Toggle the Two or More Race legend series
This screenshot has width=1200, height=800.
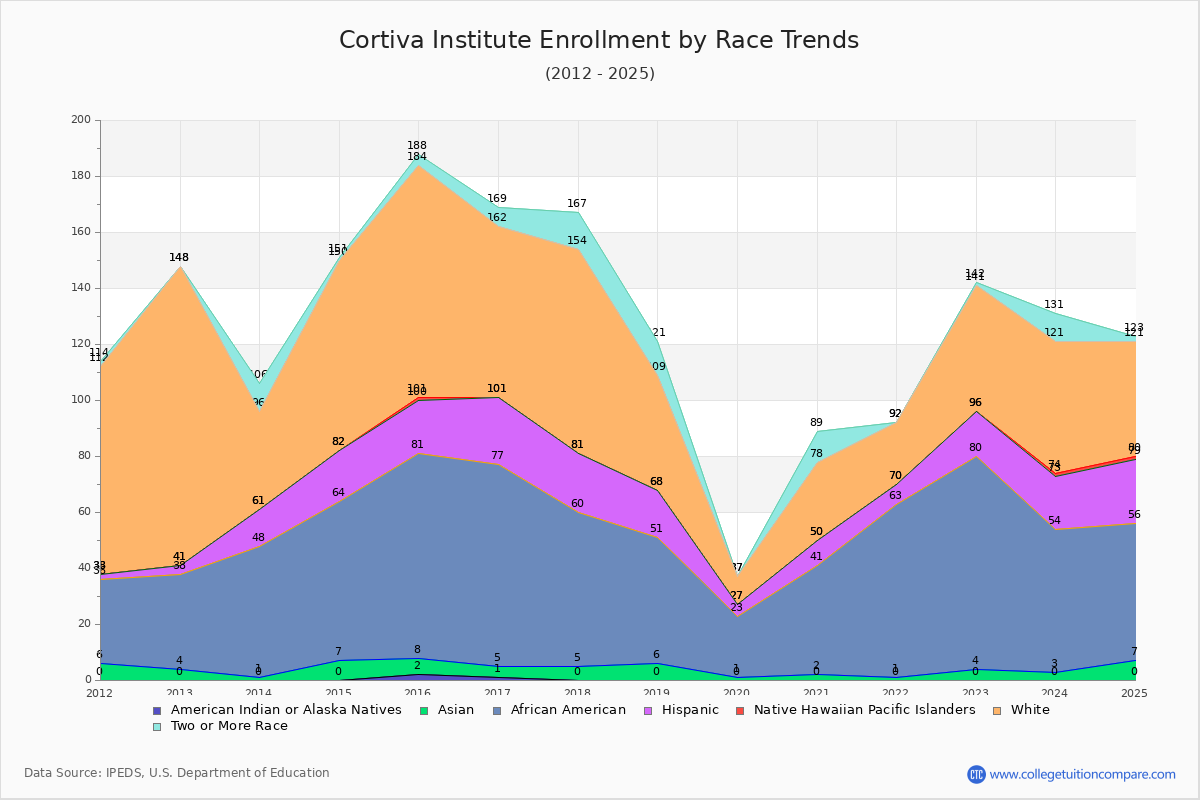[220, 726]
